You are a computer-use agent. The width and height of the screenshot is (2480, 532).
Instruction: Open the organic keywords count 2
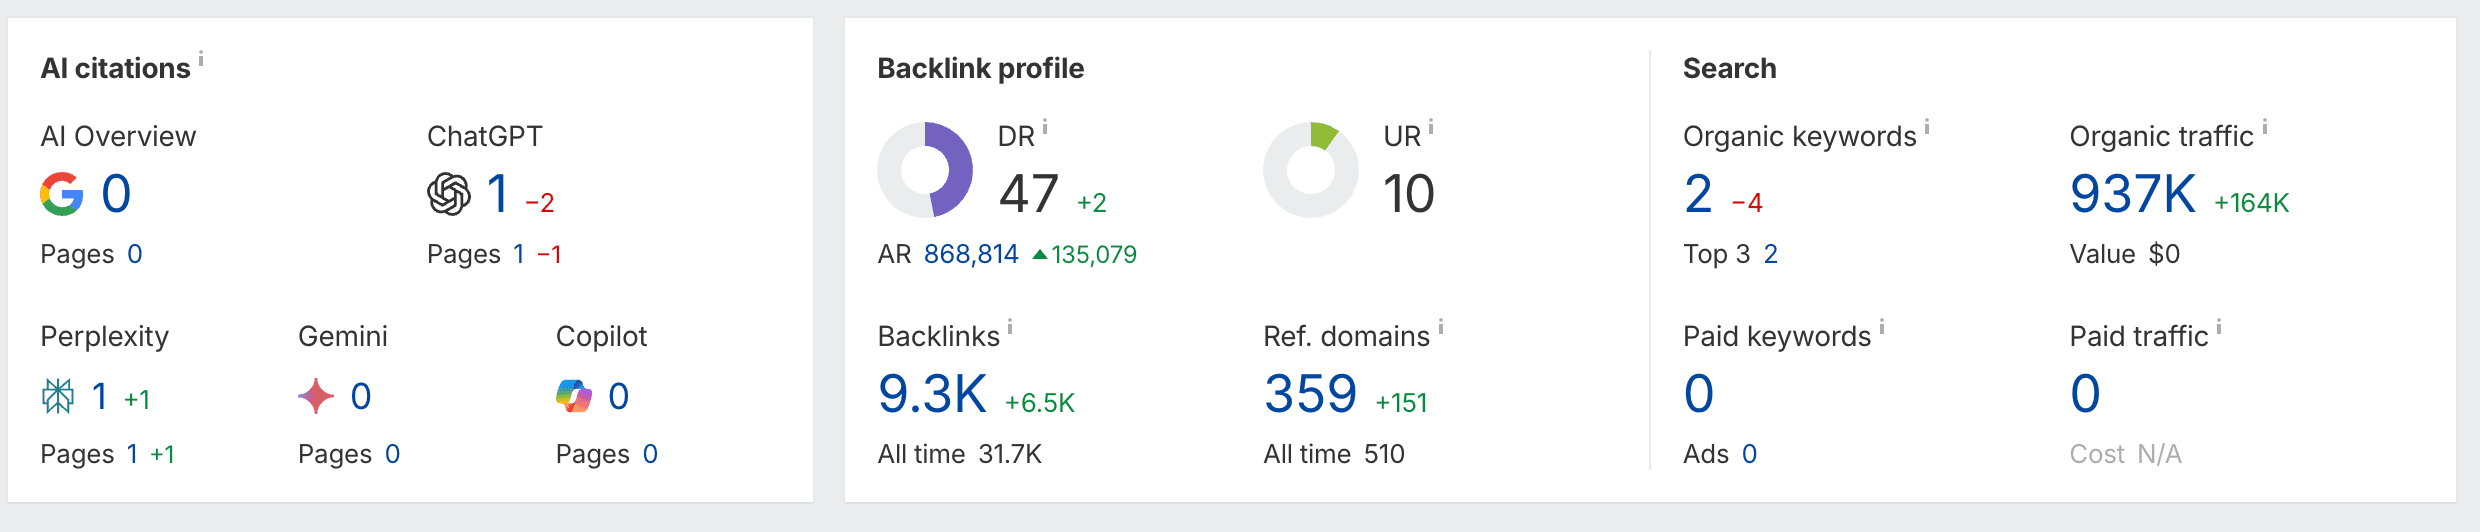(x=1698, y=194)
